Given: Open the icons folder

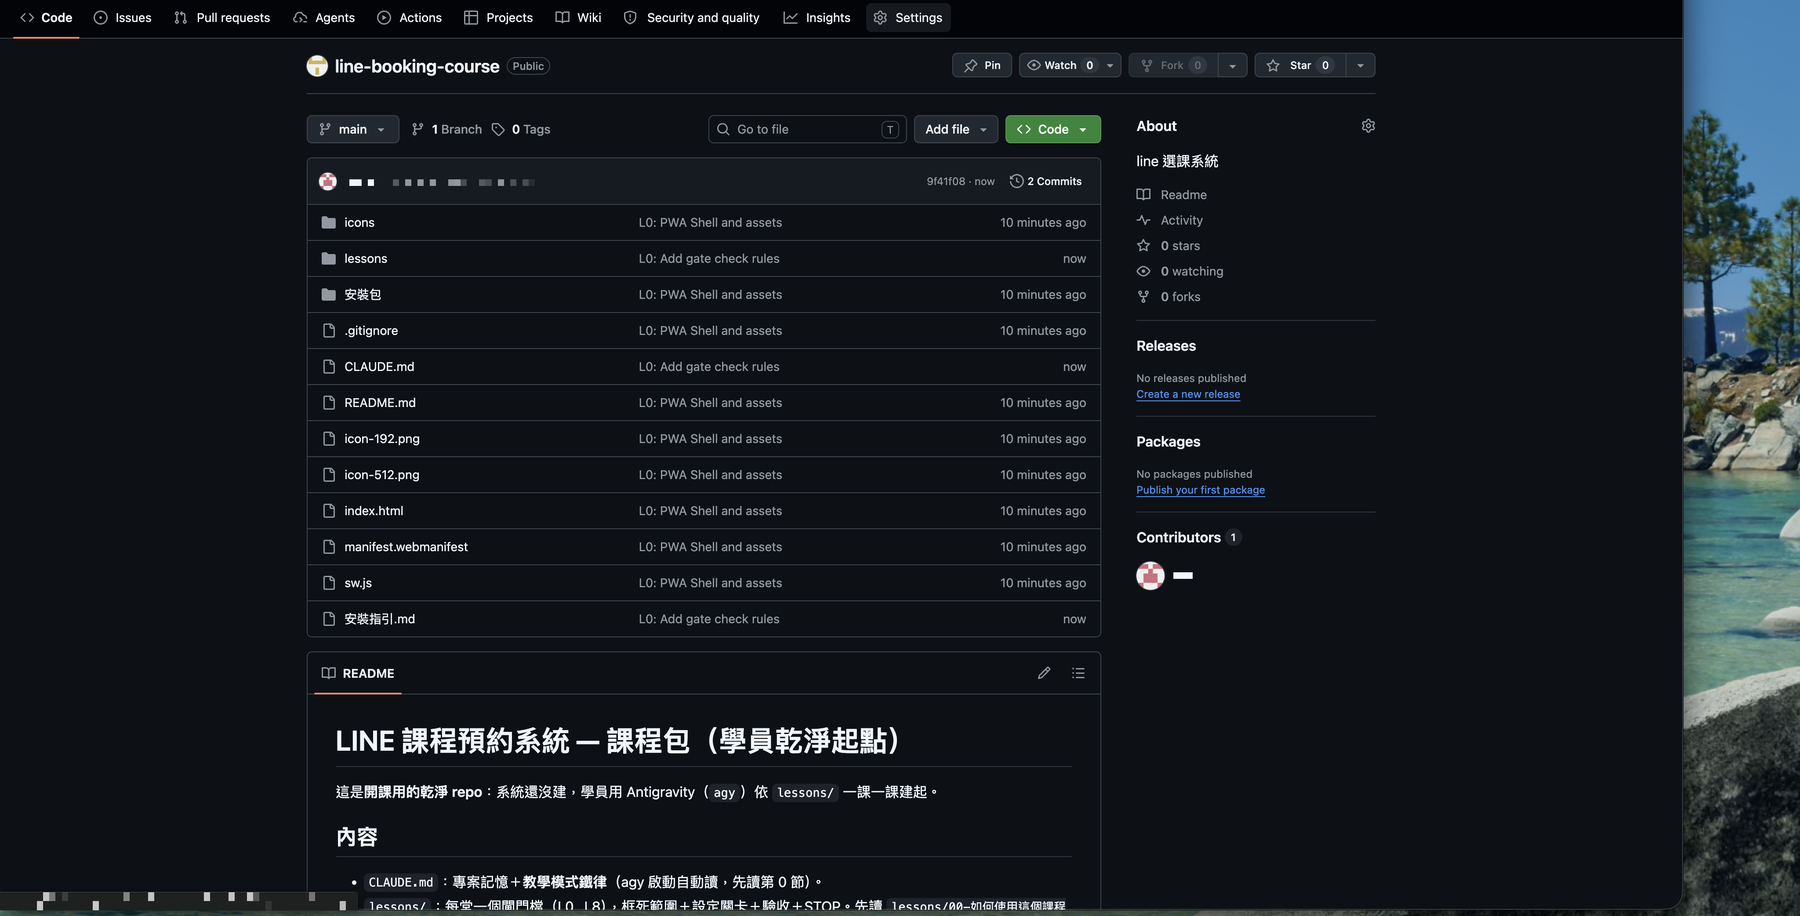Looking at the screenshot, I should tap(359, 223).
